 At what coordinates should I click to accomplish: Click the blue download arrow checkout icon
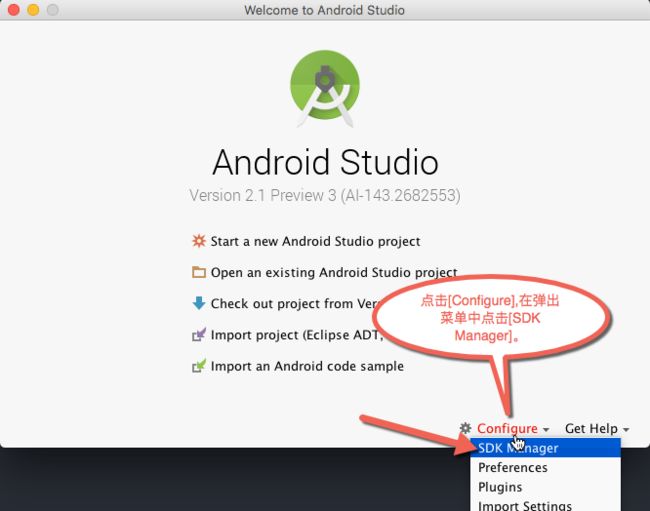pos(199,303)
